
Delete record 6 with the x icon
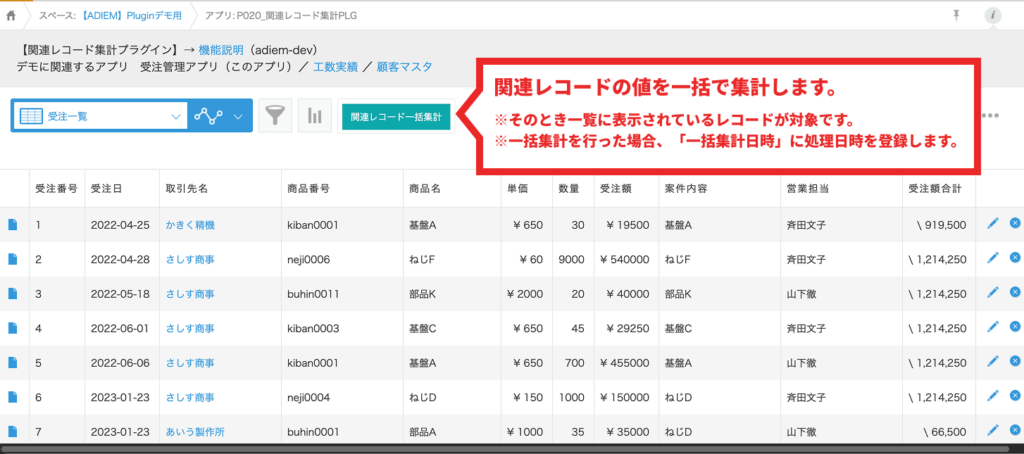point(1015,396)
